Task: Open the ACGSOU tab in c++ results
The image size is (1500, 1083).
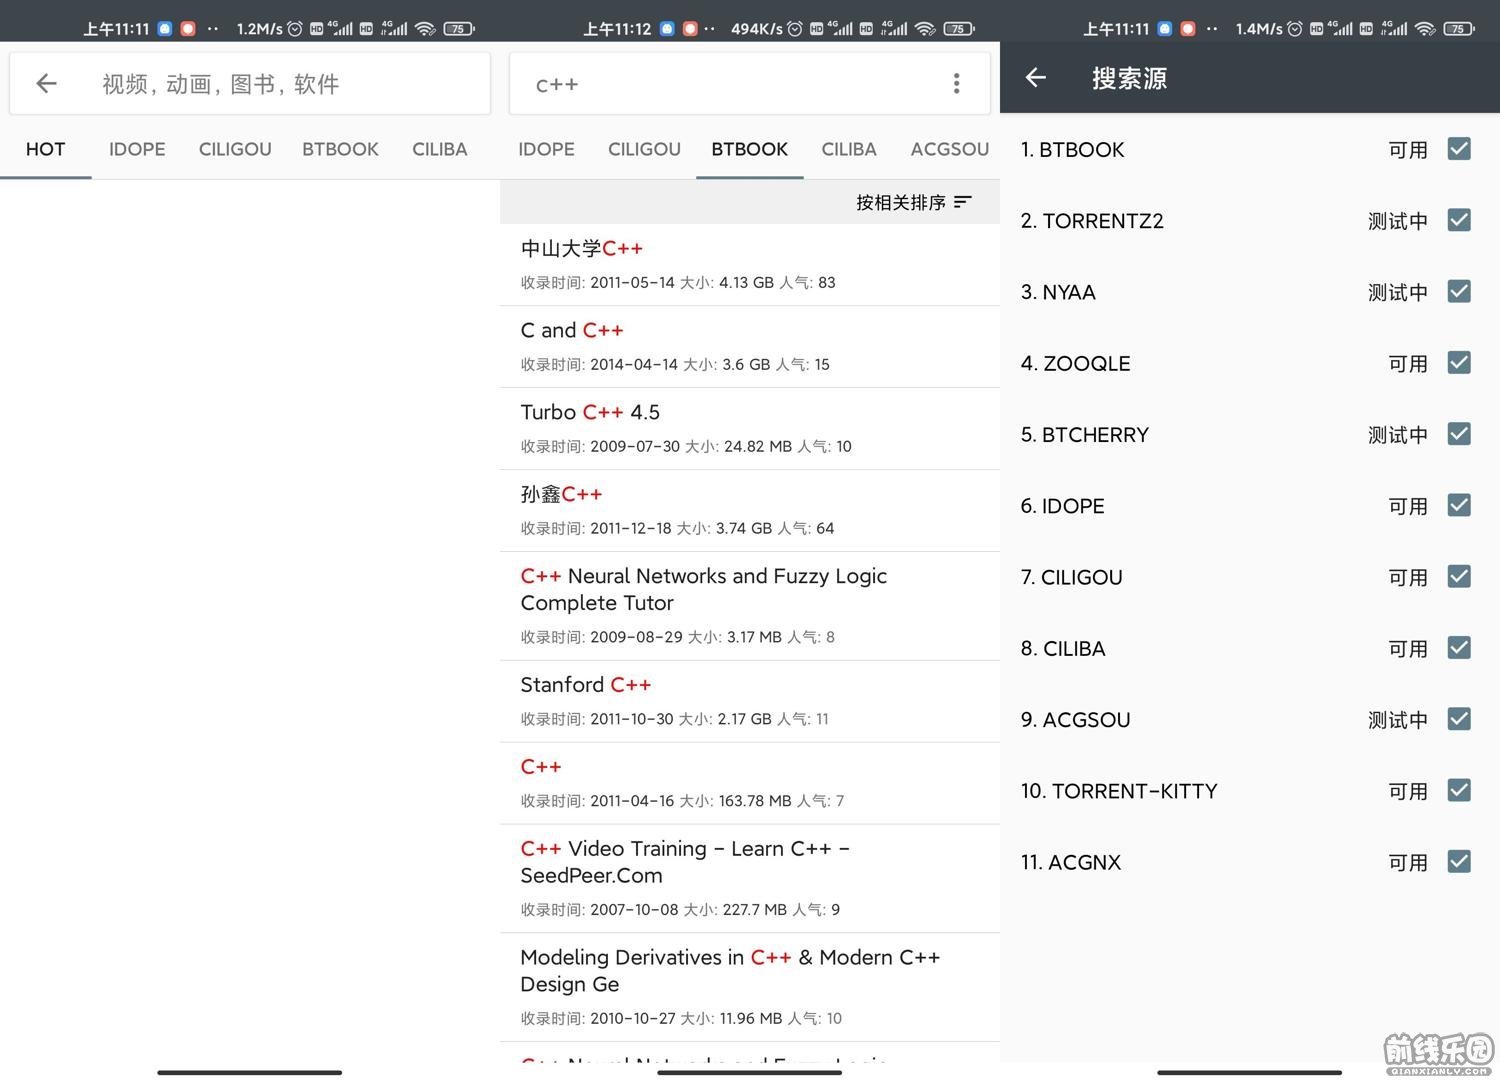Action: click(950, 149)
